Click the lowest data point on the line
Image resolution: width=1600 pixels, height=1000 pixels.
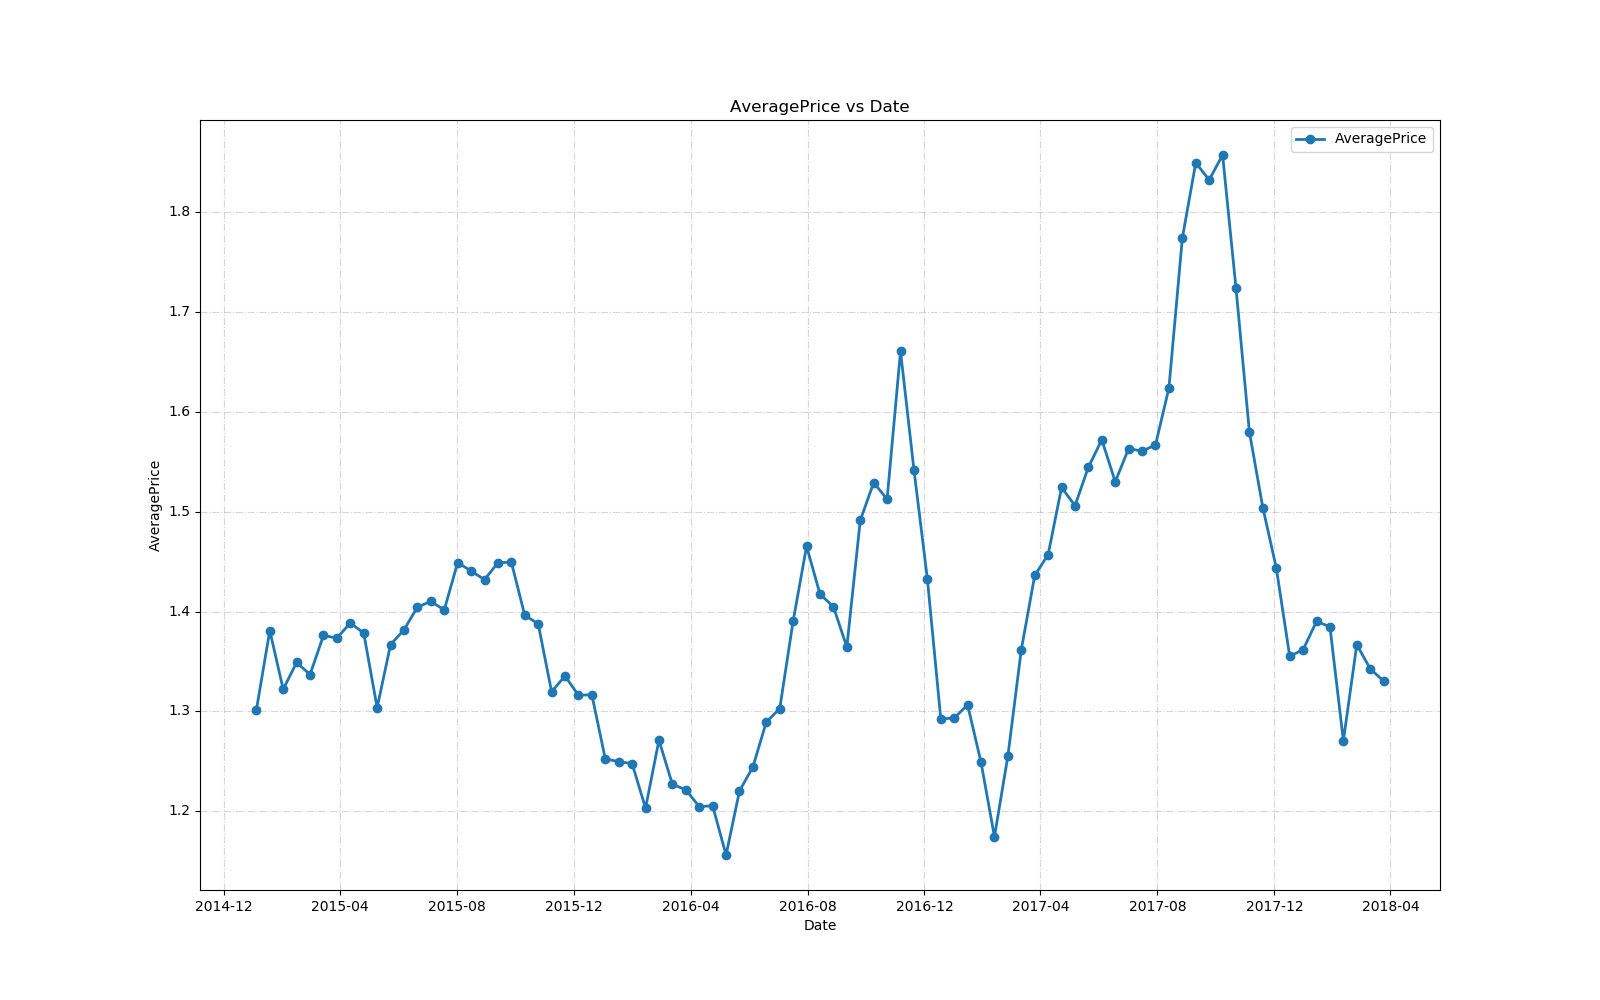pyautogui.click(x=726, y=855)
